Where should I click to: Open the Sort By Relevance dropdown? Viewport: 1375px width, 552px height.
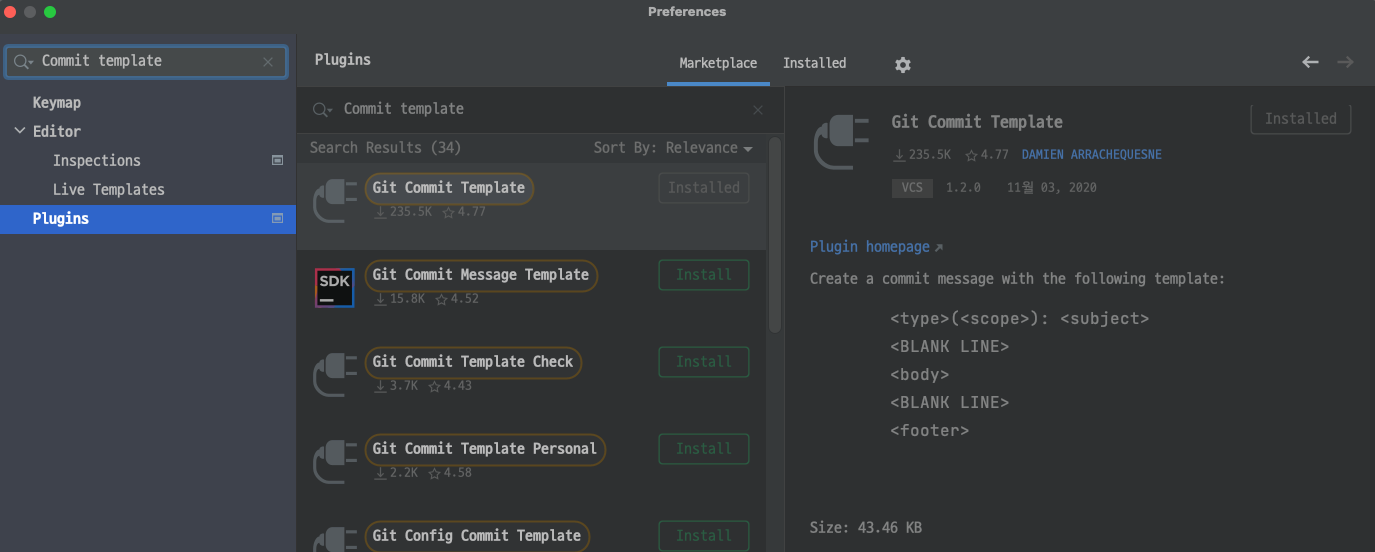[673, 148]
